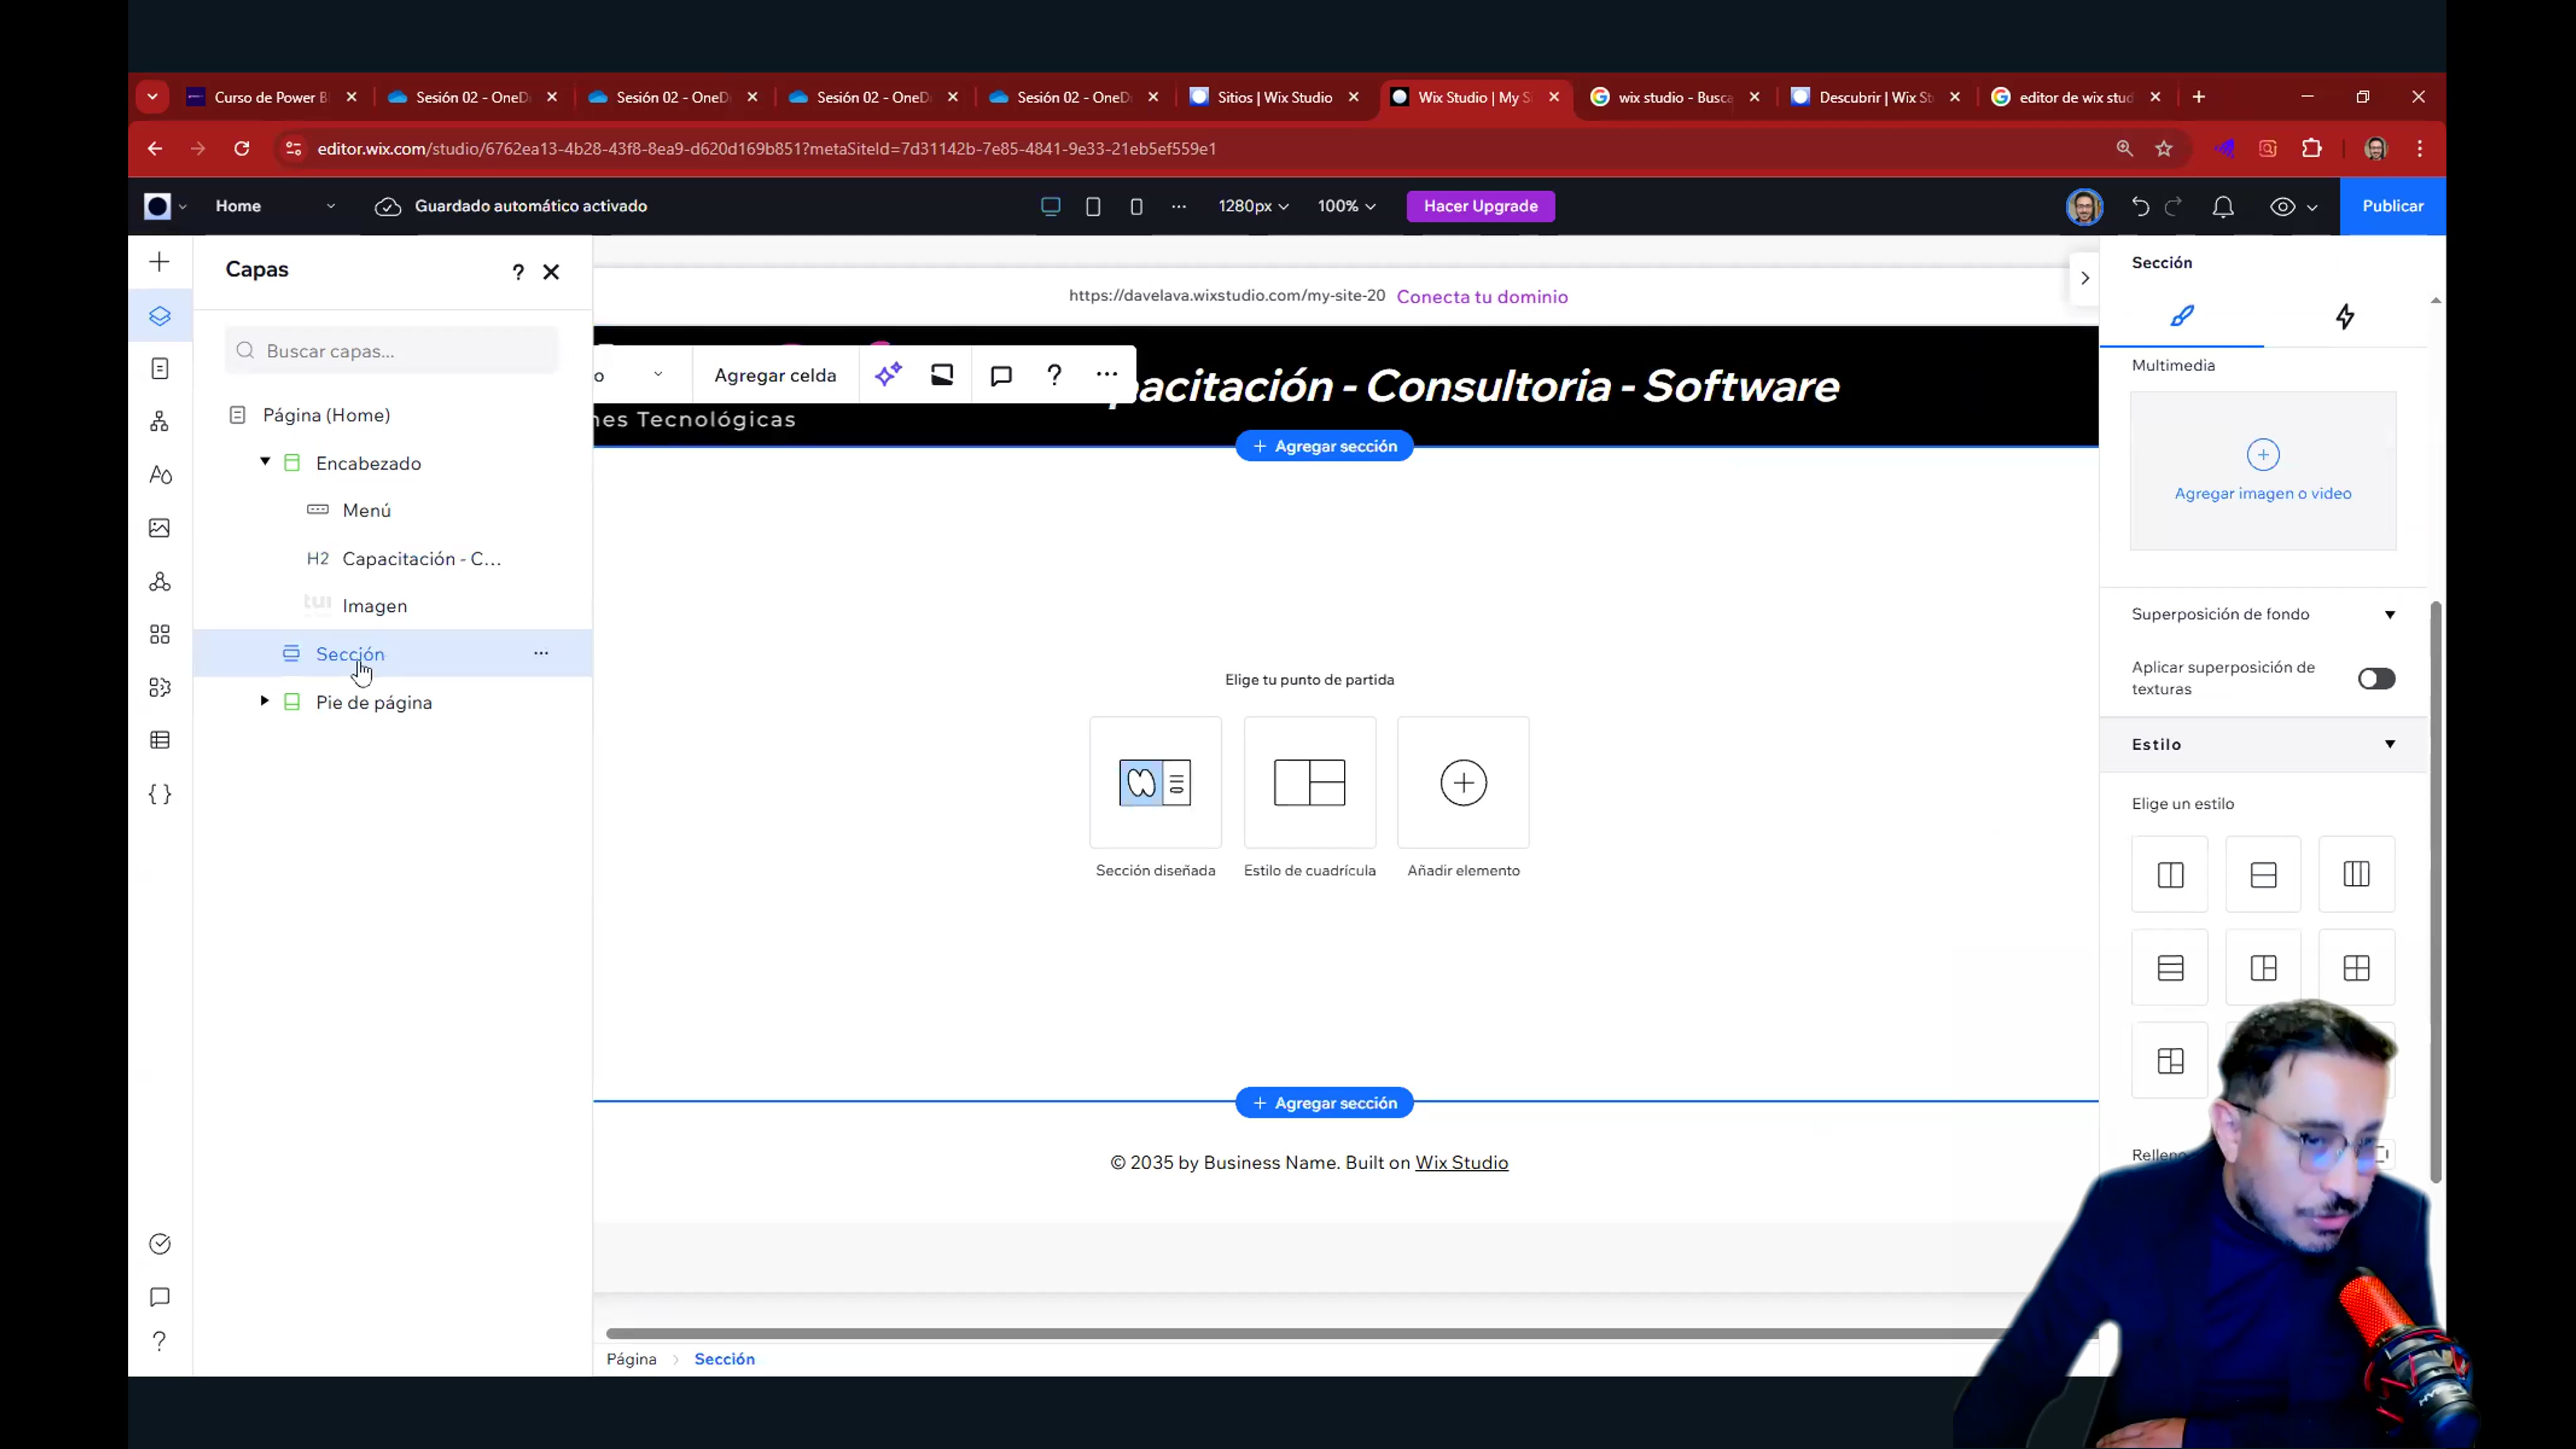
Task: Open the Site styles typography icon
Action: tap(159, 474)
